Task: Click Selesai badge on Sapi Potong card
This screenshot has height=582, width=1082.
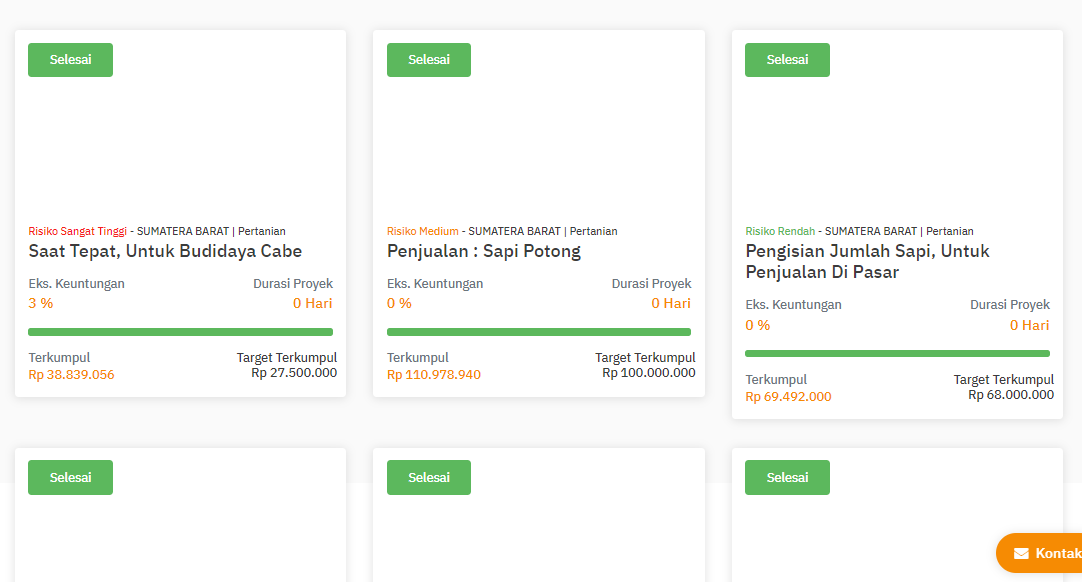Action: point(429,60)
